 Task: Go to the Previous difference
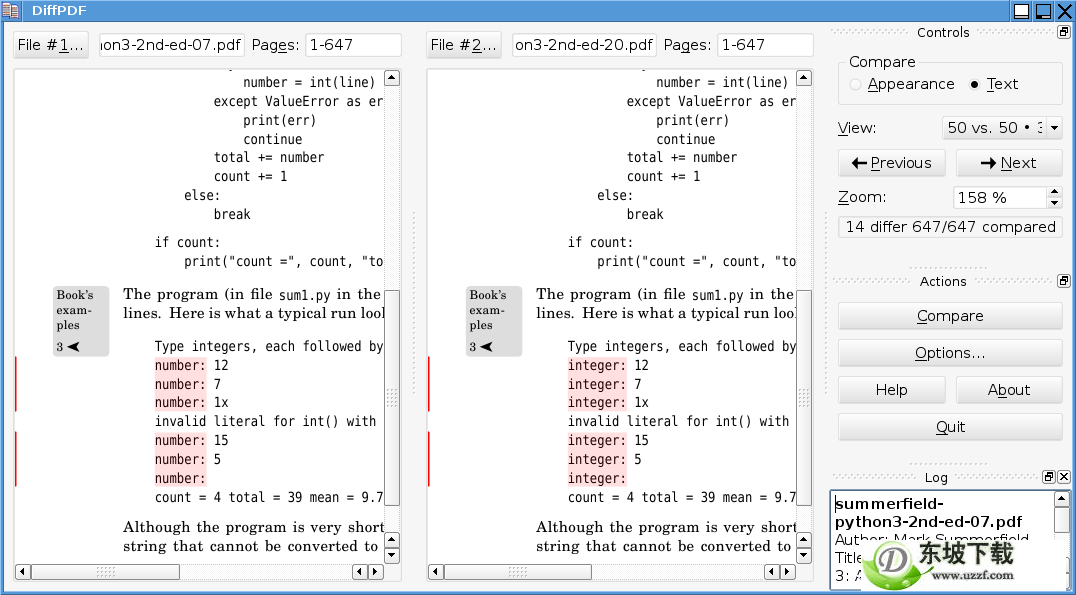point(891,163)
